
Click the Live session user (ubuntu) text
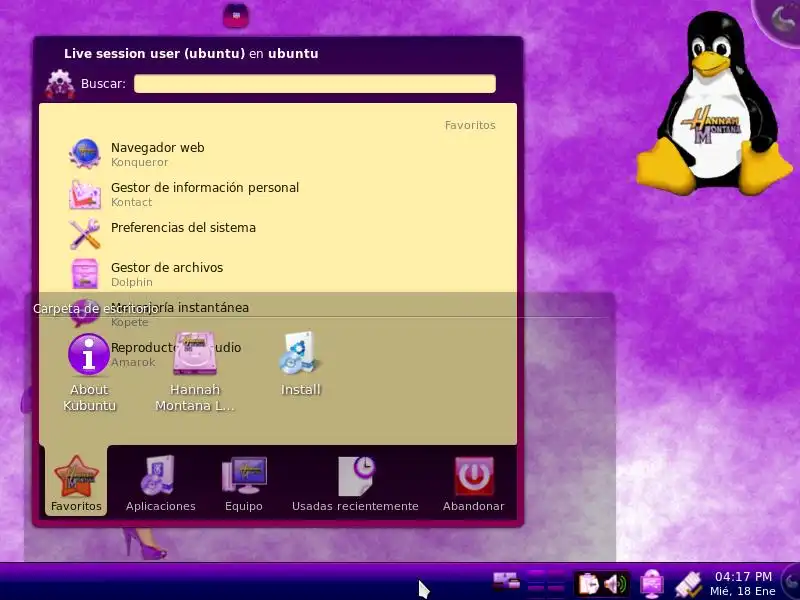click(x=155, y=54)
